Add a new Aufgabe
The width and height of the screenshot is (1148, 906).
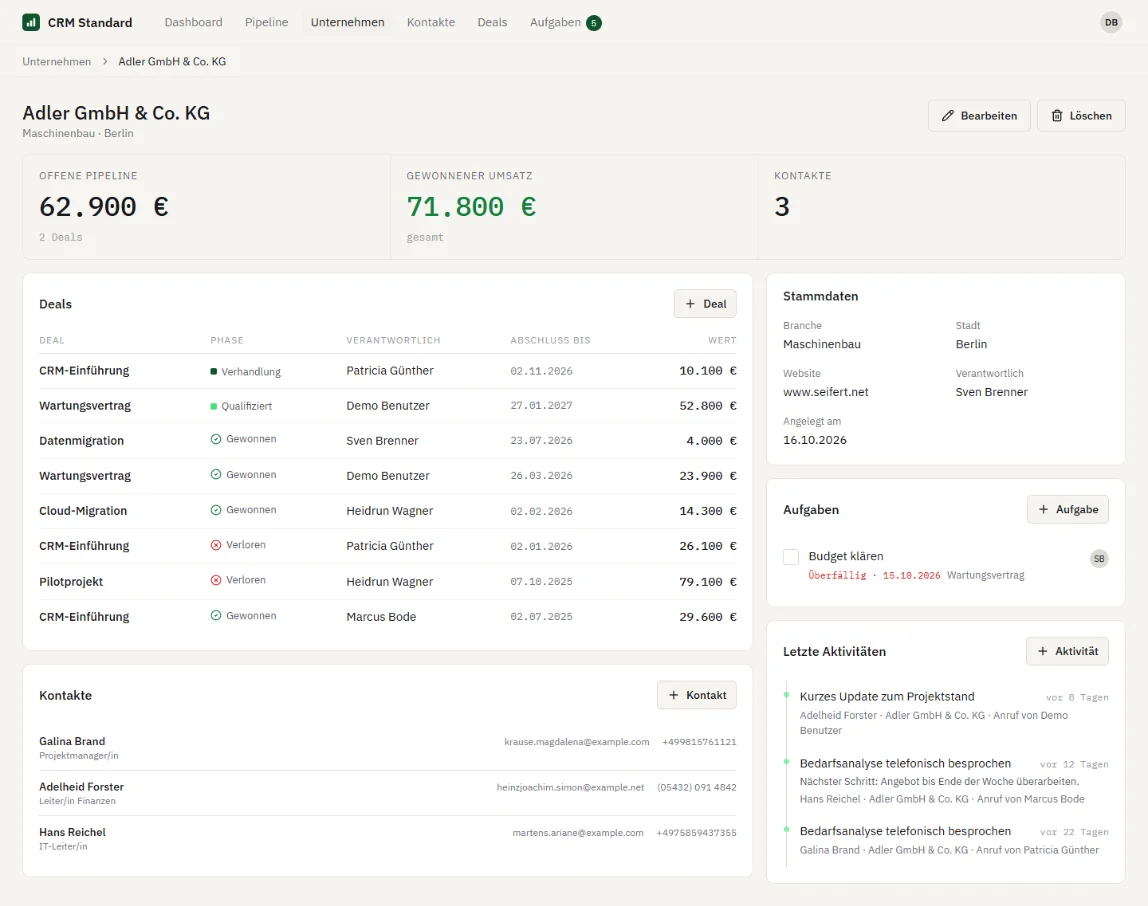click(1067, 509)
